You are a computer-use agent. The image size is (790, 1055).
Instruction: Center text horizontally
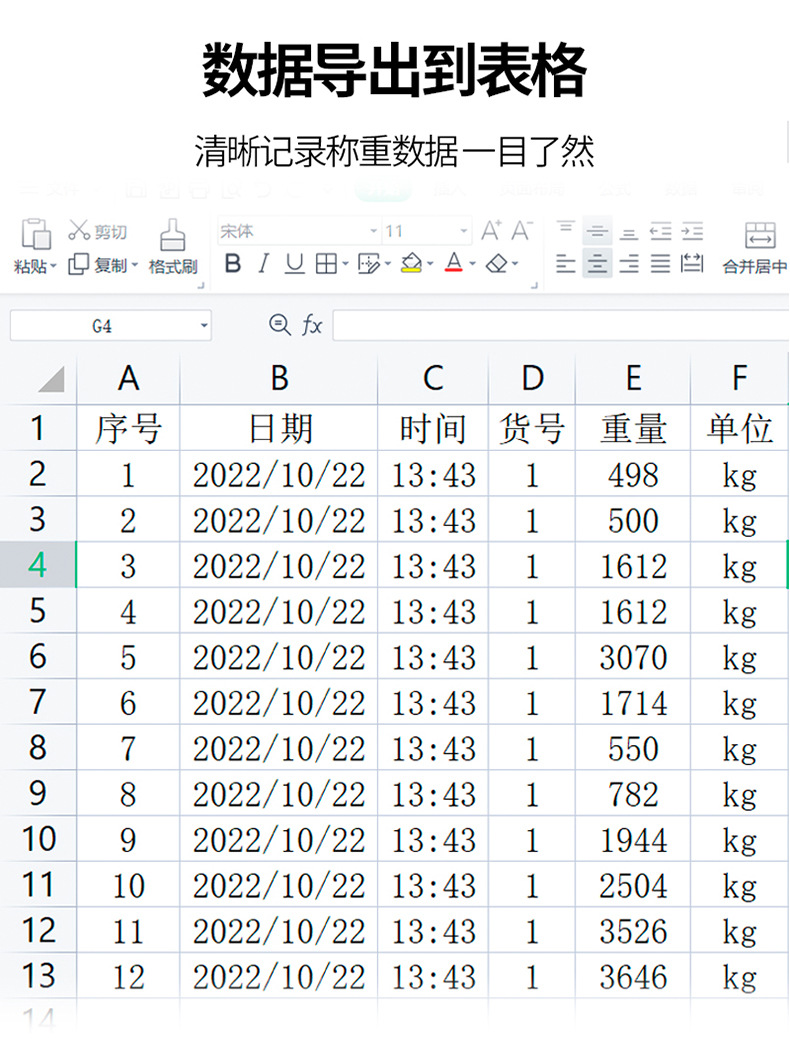[x=597, y=264]
